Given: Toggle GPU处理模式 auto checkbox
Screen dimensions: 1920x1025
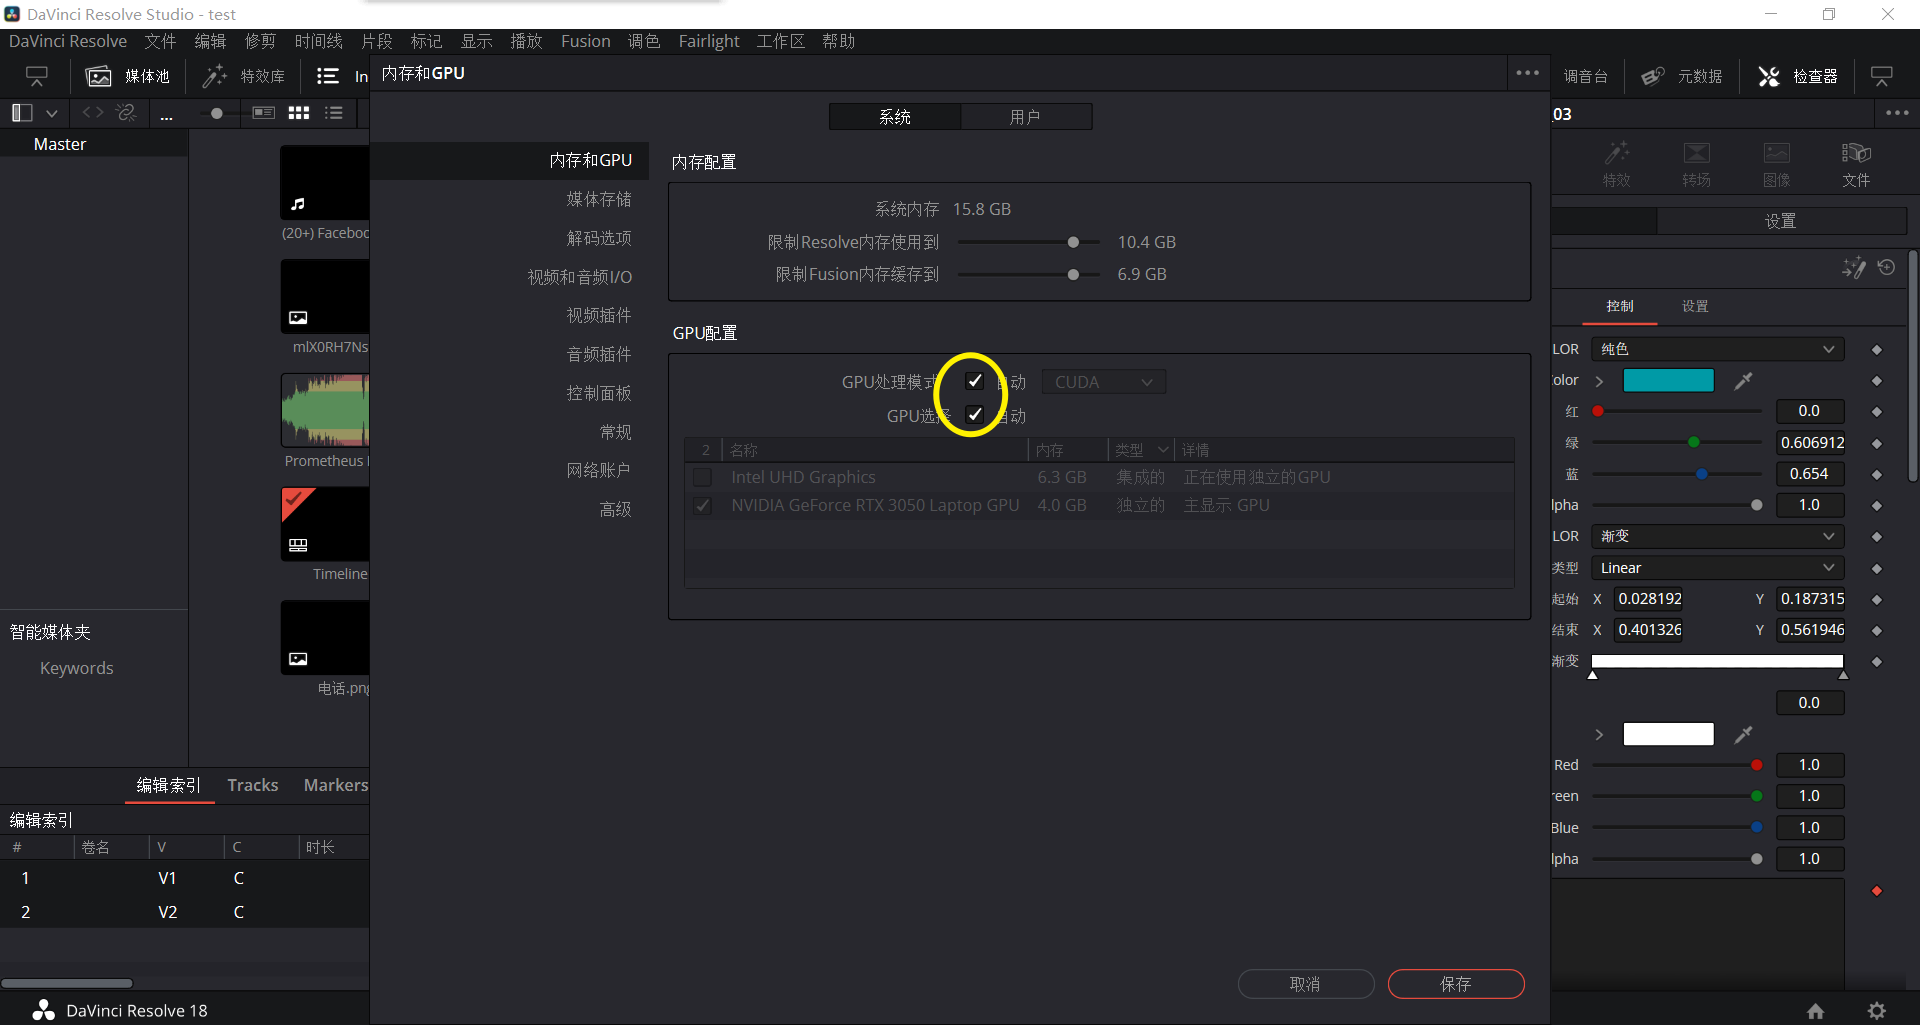Looking at the screenshot, I should coord(975,381).
